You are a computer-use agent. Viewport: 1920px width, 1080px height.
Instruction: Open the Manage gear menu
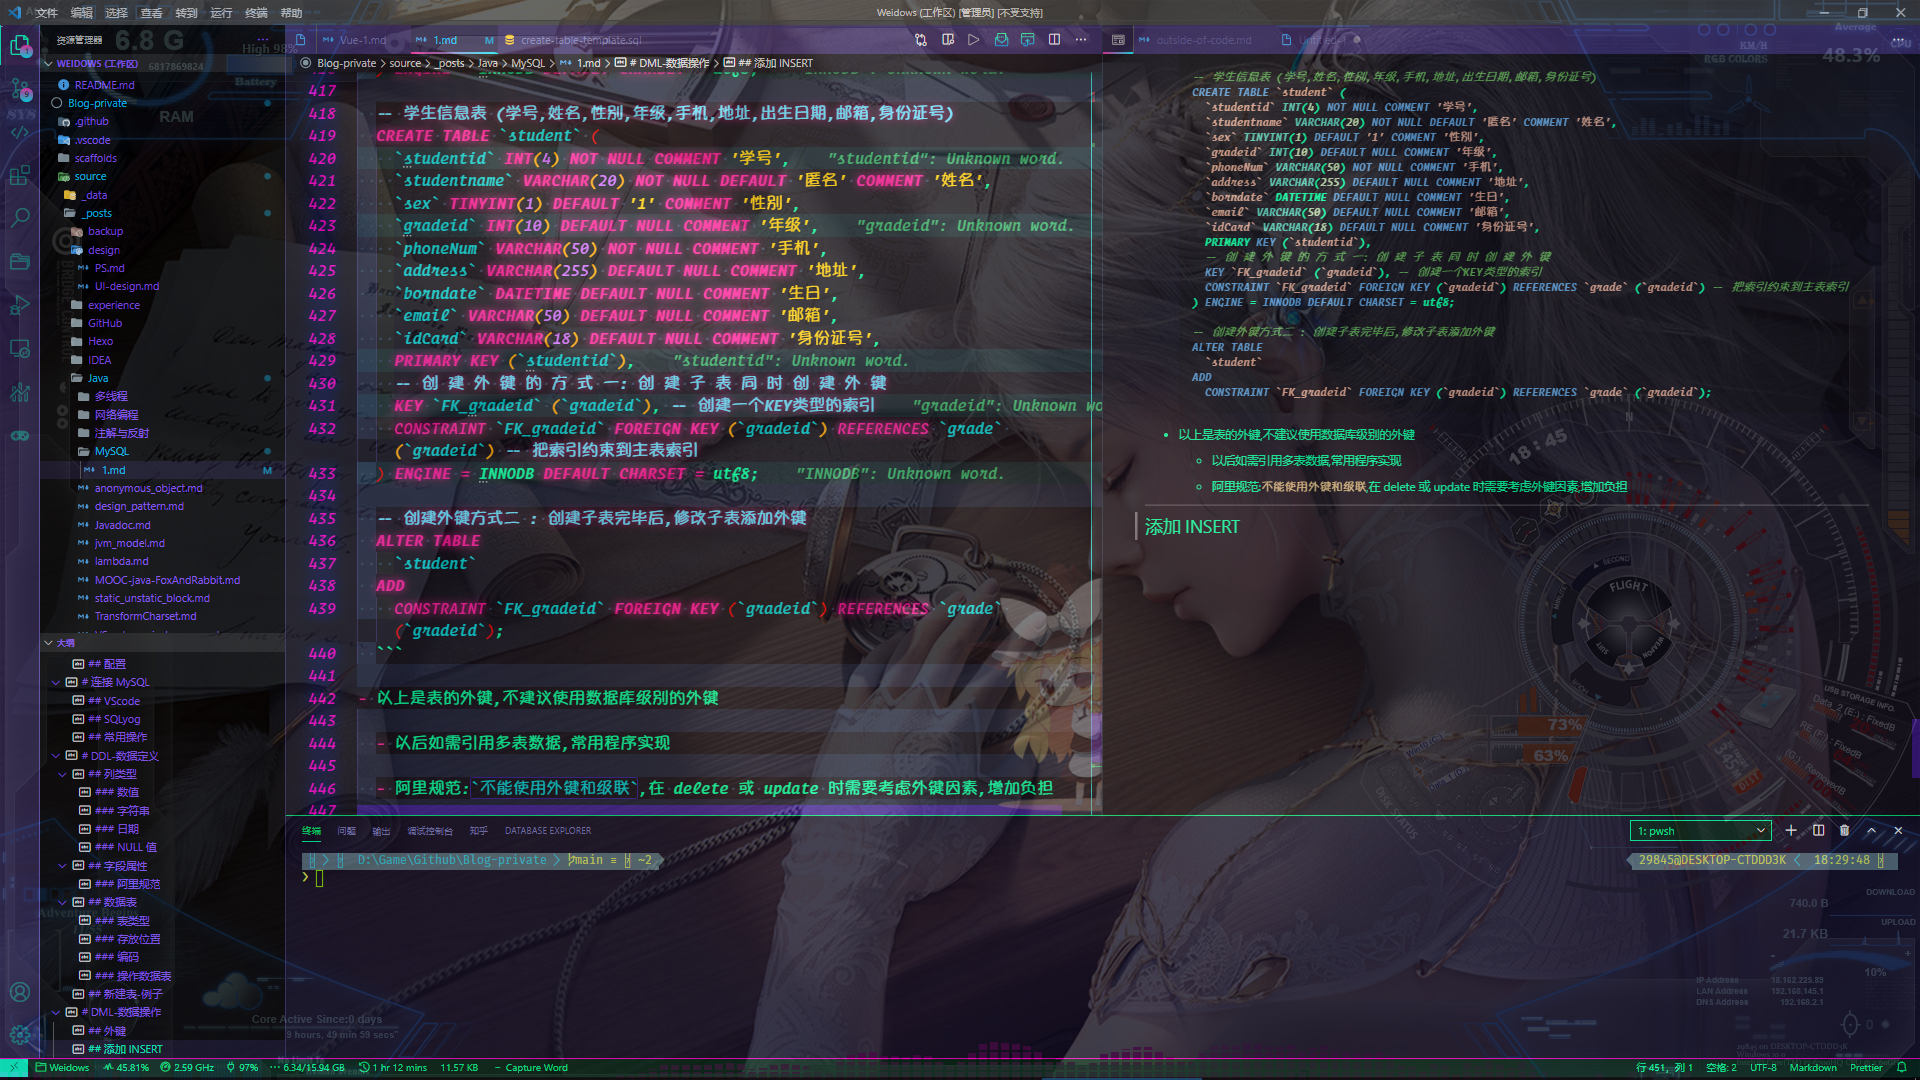coord(20,1035)
